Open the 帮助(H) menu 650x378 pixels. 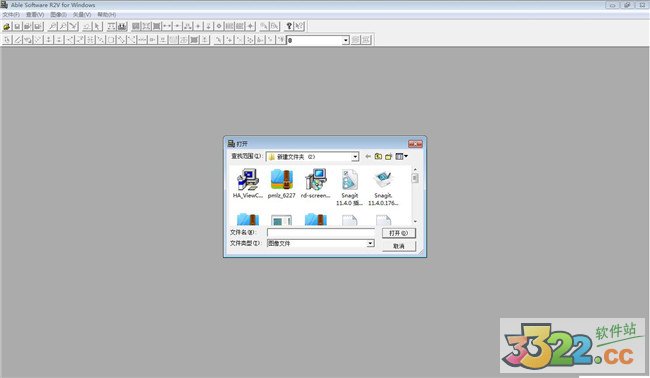pos(107,15)
